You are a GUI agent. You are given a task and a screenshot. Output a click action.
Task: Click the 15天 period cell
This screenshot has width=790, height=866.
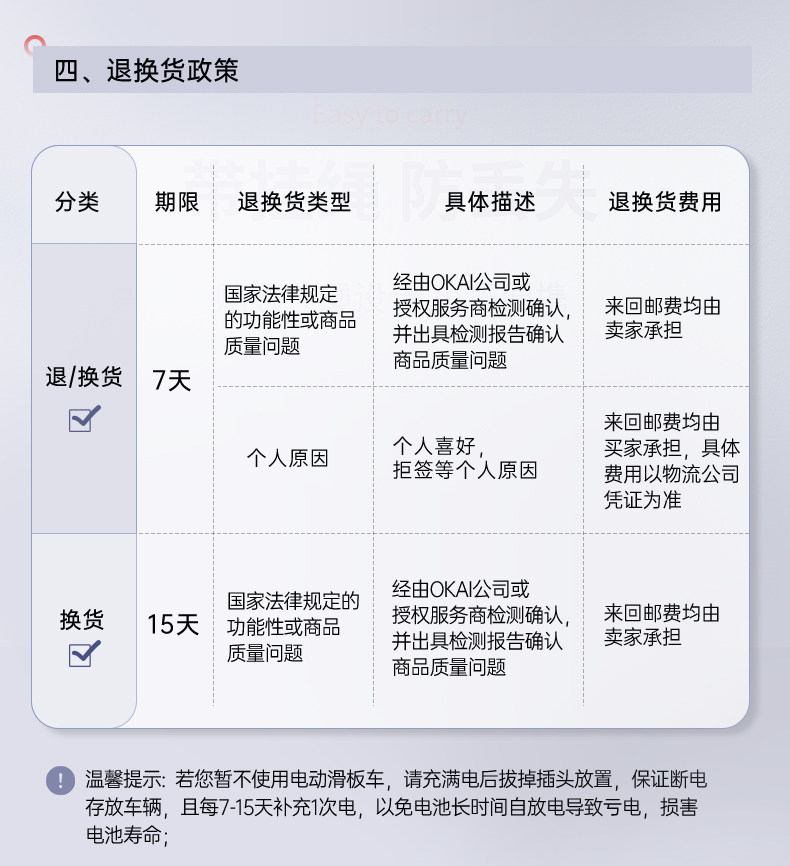click(x=173, y=625)
